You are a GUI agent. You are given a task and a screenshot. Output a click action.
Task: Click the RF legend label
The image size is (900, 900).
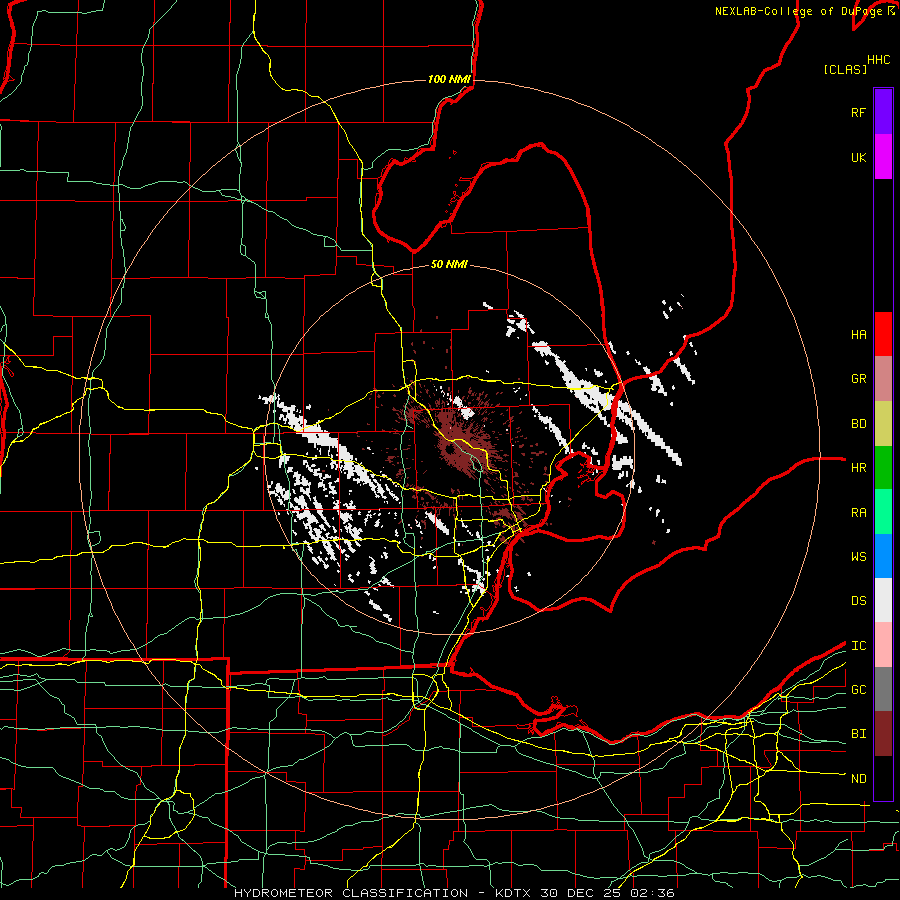pyautogui.click(x=858, y=112)
